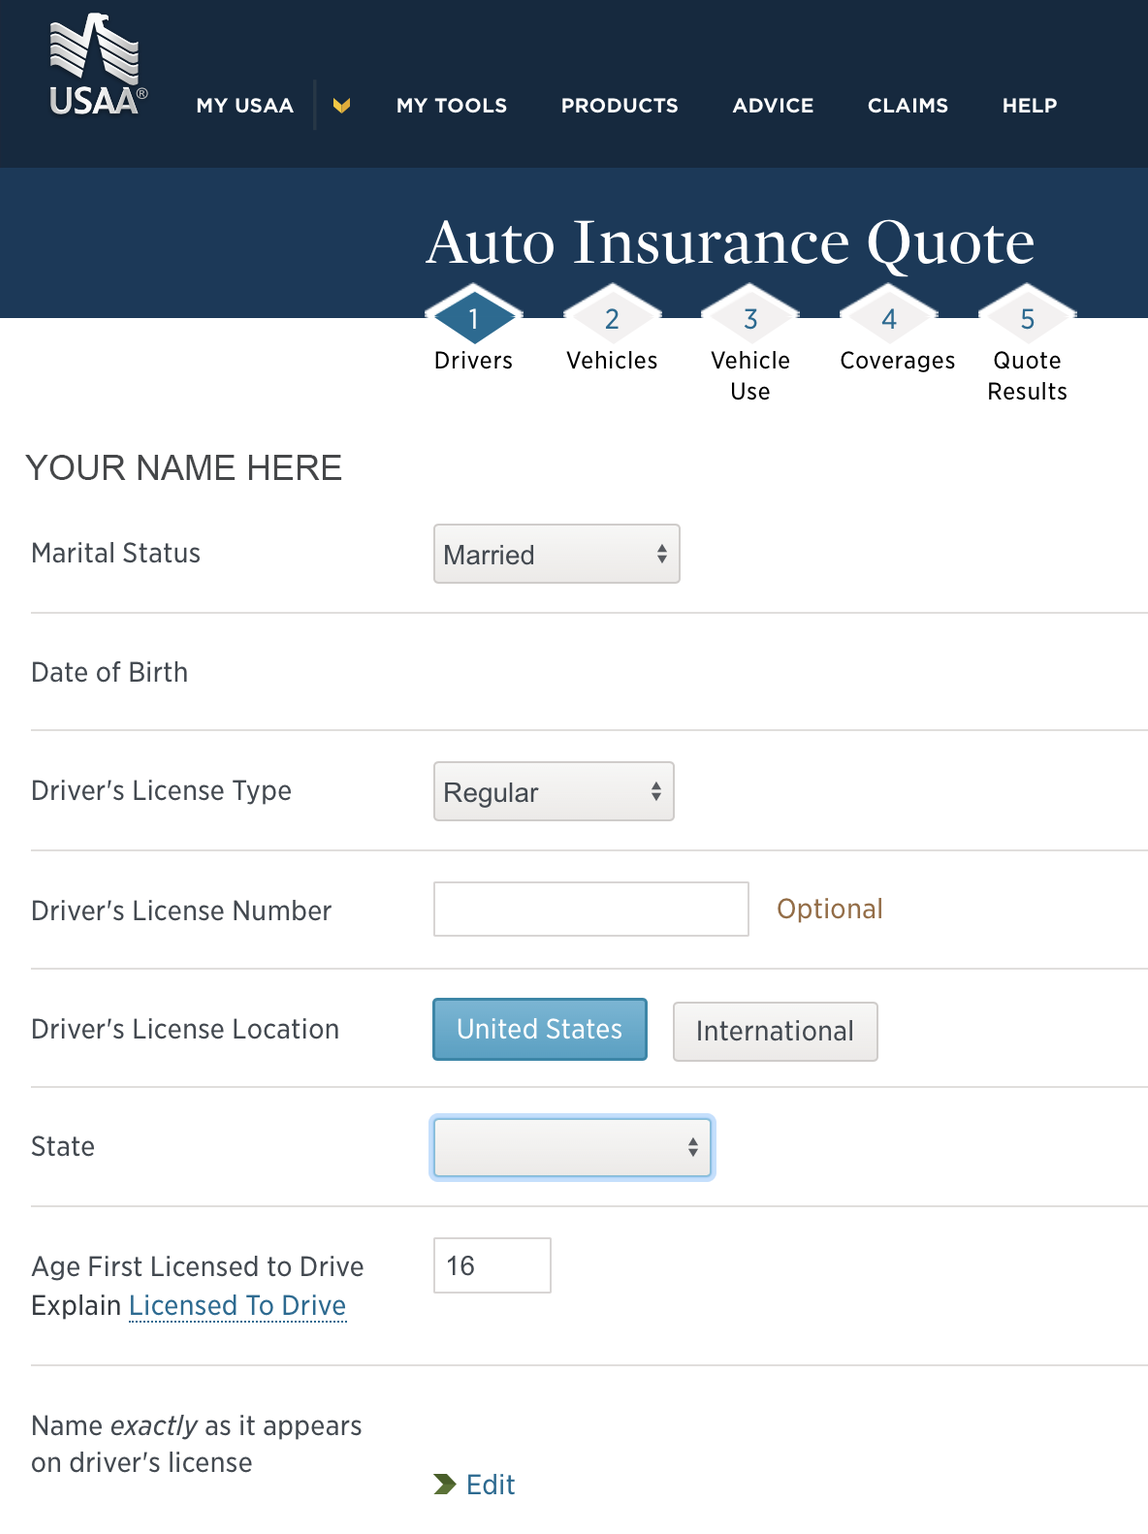The image size is (1148, 1534).
Task: Open the Vehicles step icon
Action: pos(611,320)
